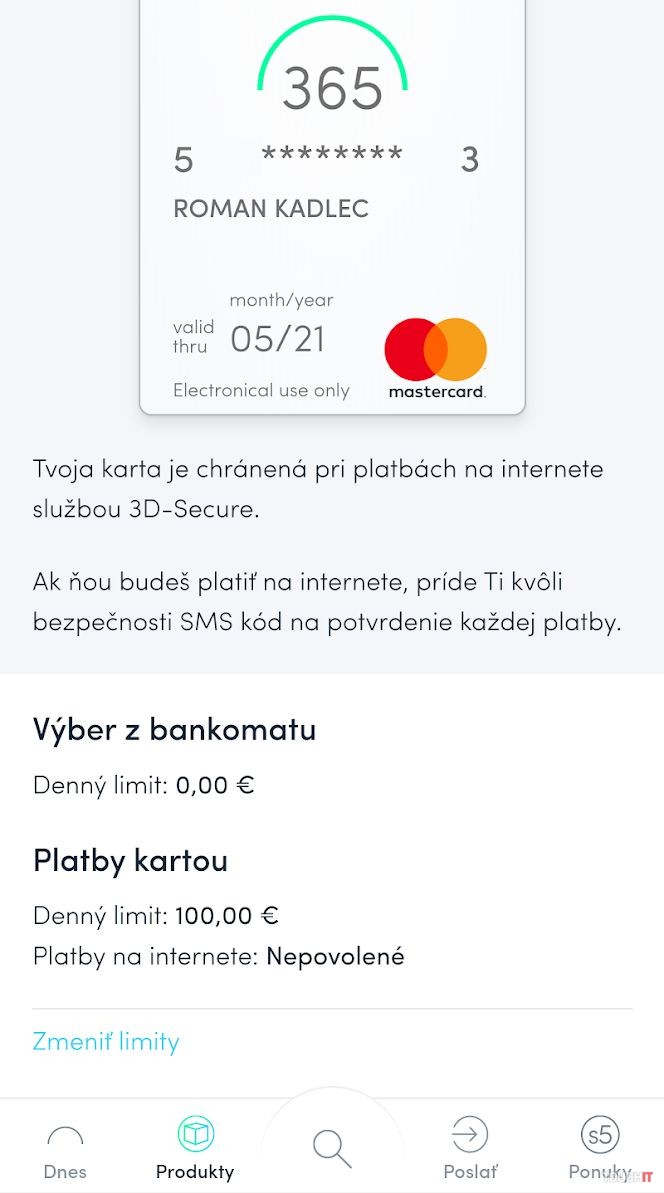Tap the ATM daily limit 0,00 €
The width and height of the screenshot is (664, 1193).
[215, 785]
